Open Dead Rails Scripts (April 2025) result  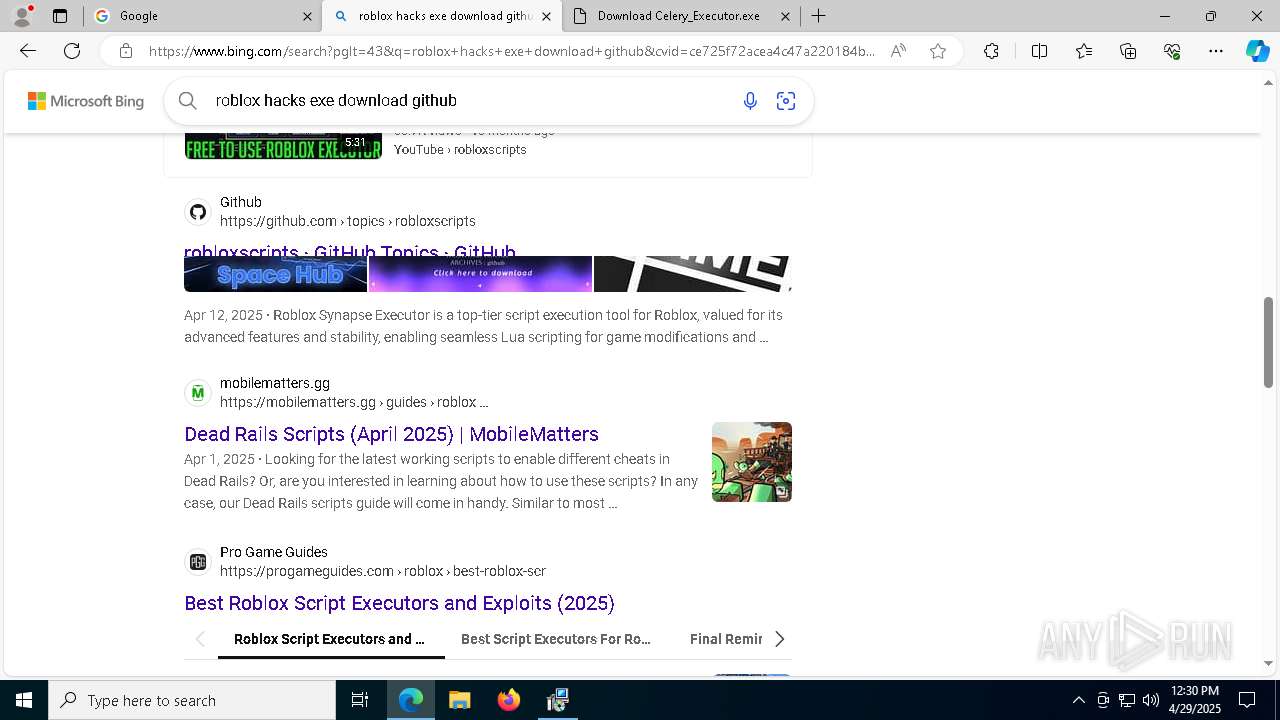point(391,434)
